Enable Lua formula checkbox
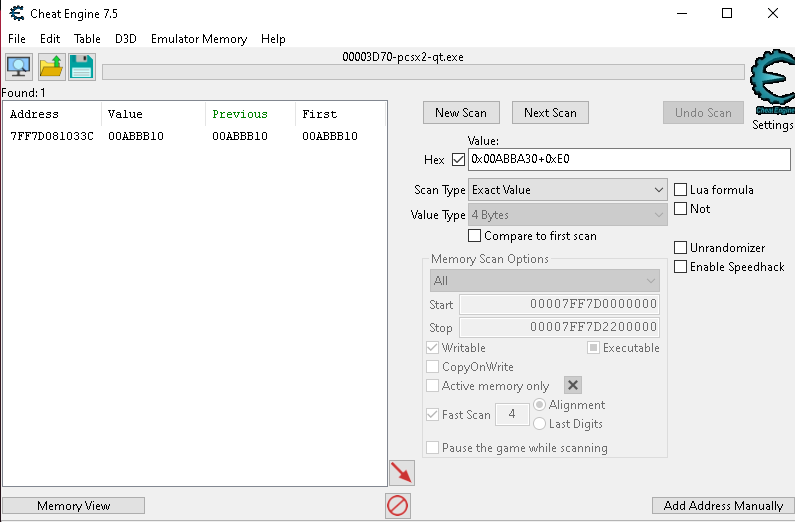 click(x=680, y=190)
